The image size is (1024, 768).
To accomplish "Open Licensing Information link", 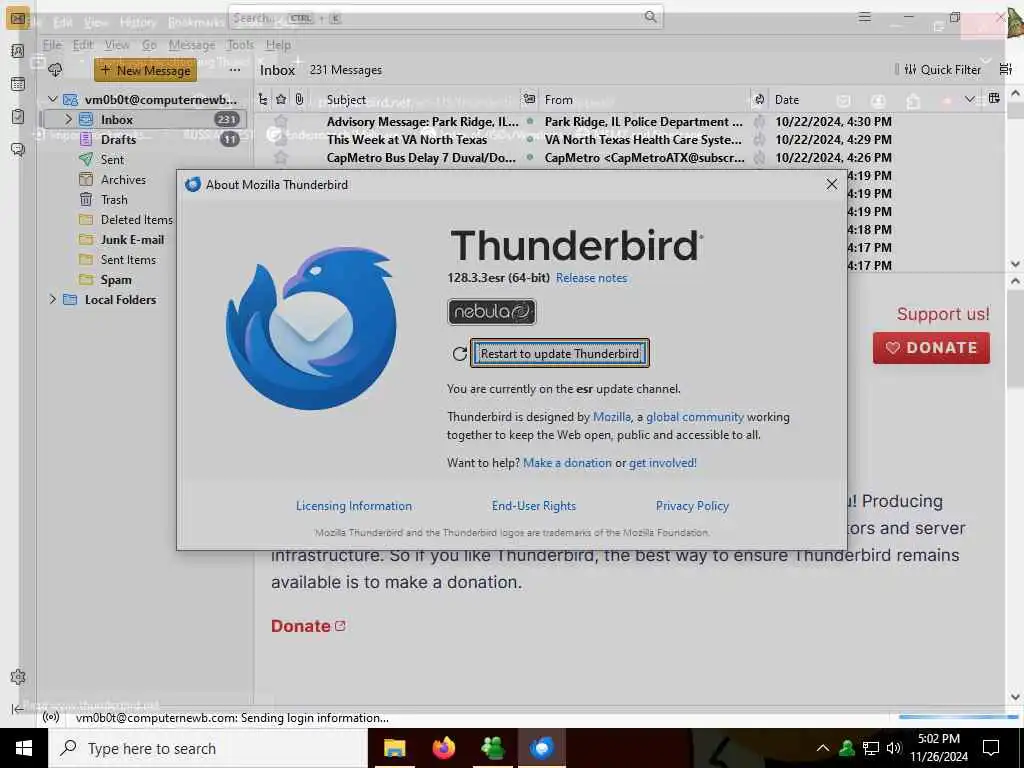I will 353,505.
